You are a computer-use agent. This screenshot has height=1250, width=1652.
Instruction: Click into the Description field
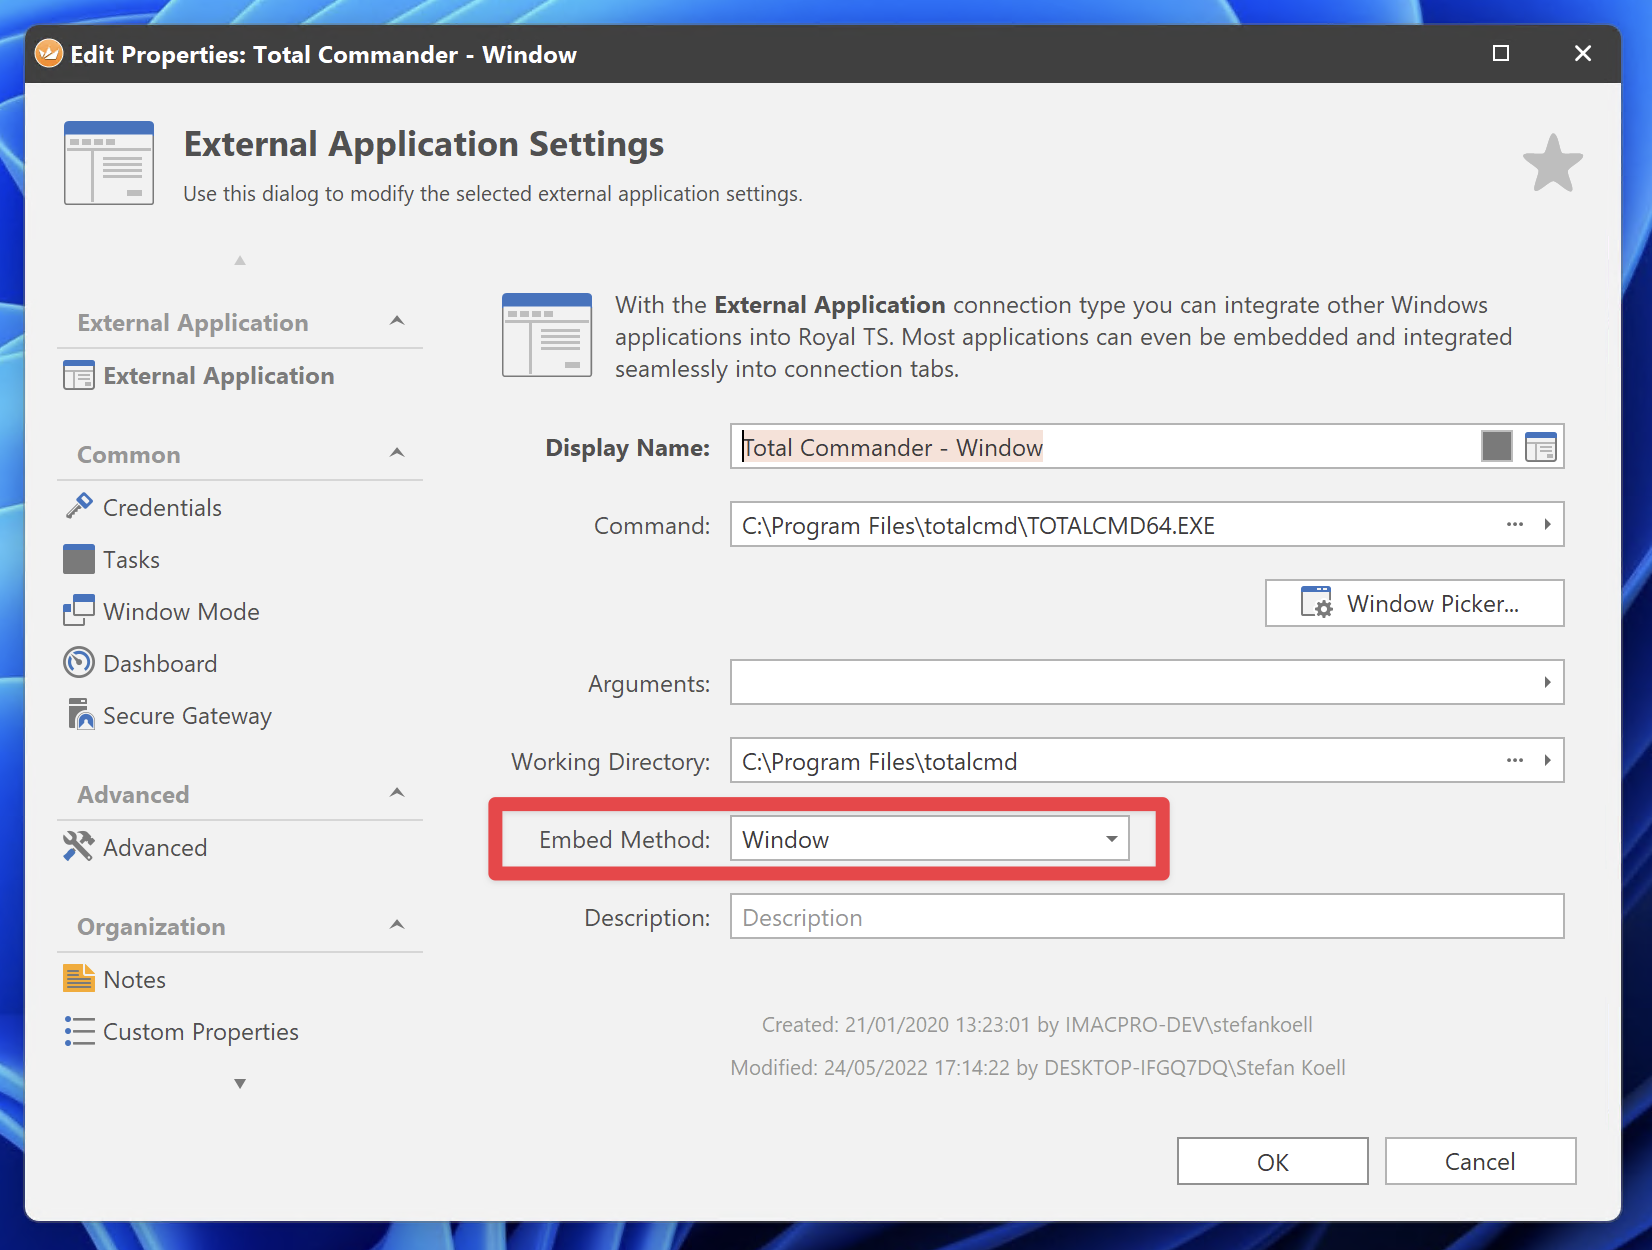coord(1146,917)
